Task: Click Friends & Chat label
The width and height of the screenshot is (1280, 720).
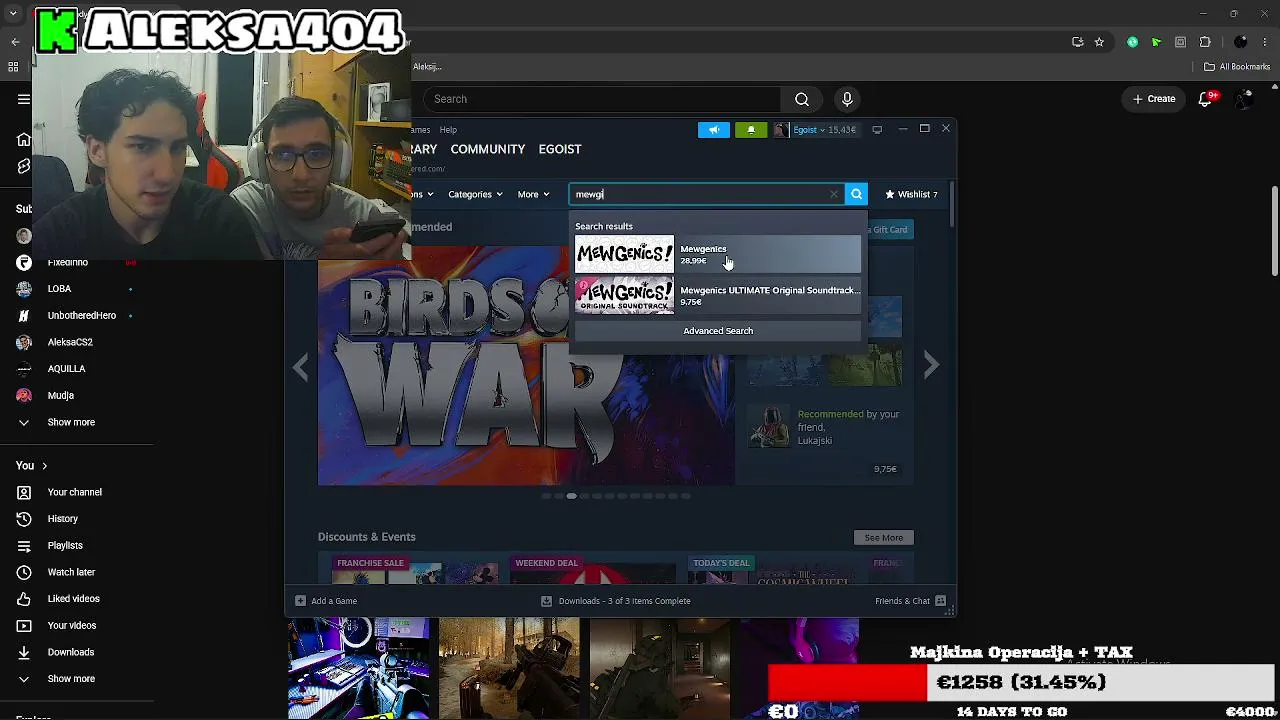Action: pyautogui.click(x=903, y=601)
